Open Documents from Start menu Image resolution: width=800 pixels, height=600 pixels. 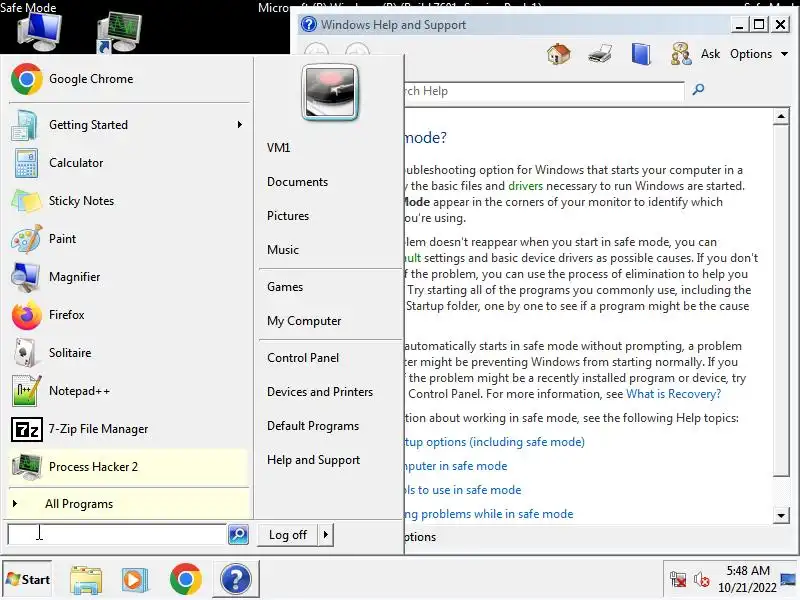297,182
